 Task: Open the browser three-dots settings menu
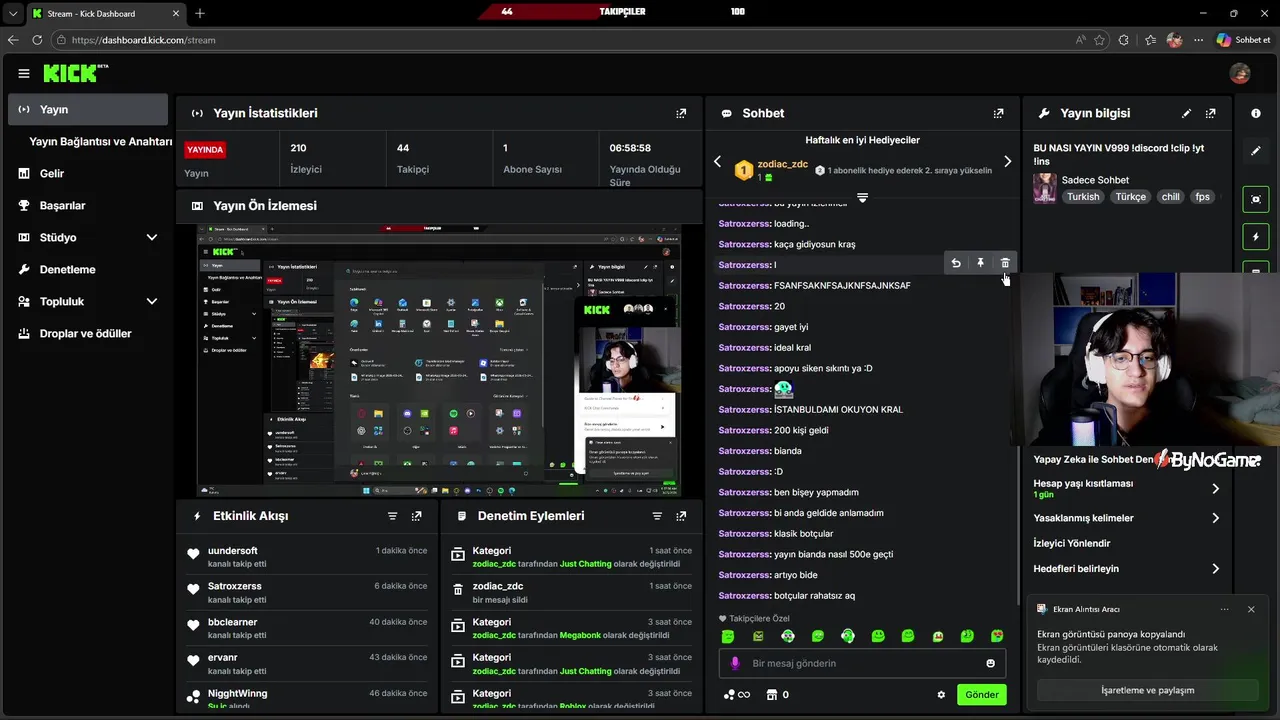pyautogui.click(x=1199, y=40)
